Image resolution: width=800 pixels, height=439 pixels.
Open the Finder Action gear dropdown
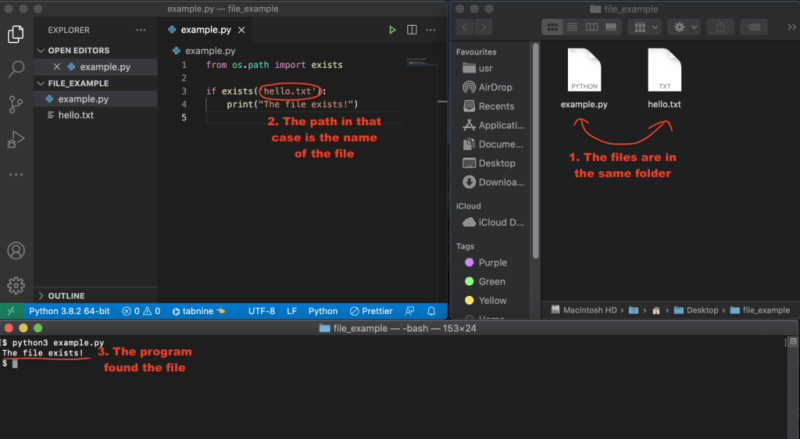685,27
